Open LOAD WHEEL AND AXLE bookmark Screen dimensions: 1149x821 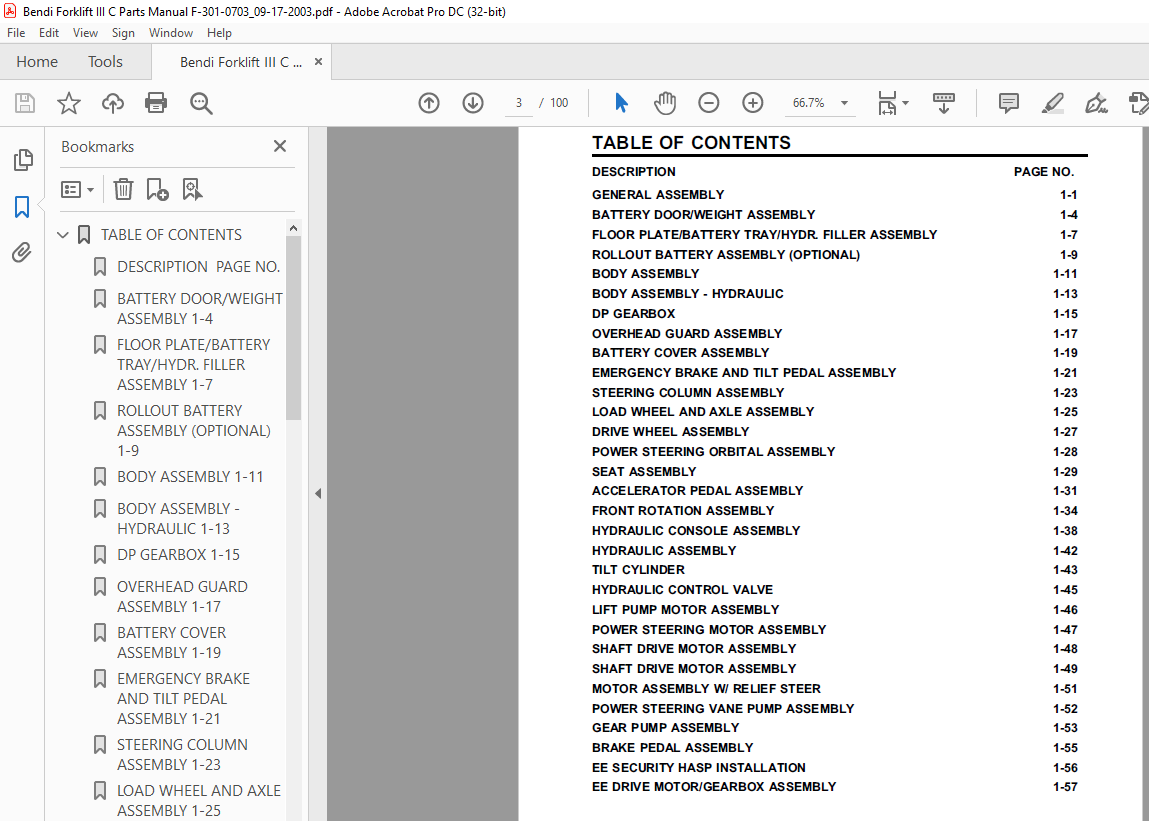click(199, 800)
